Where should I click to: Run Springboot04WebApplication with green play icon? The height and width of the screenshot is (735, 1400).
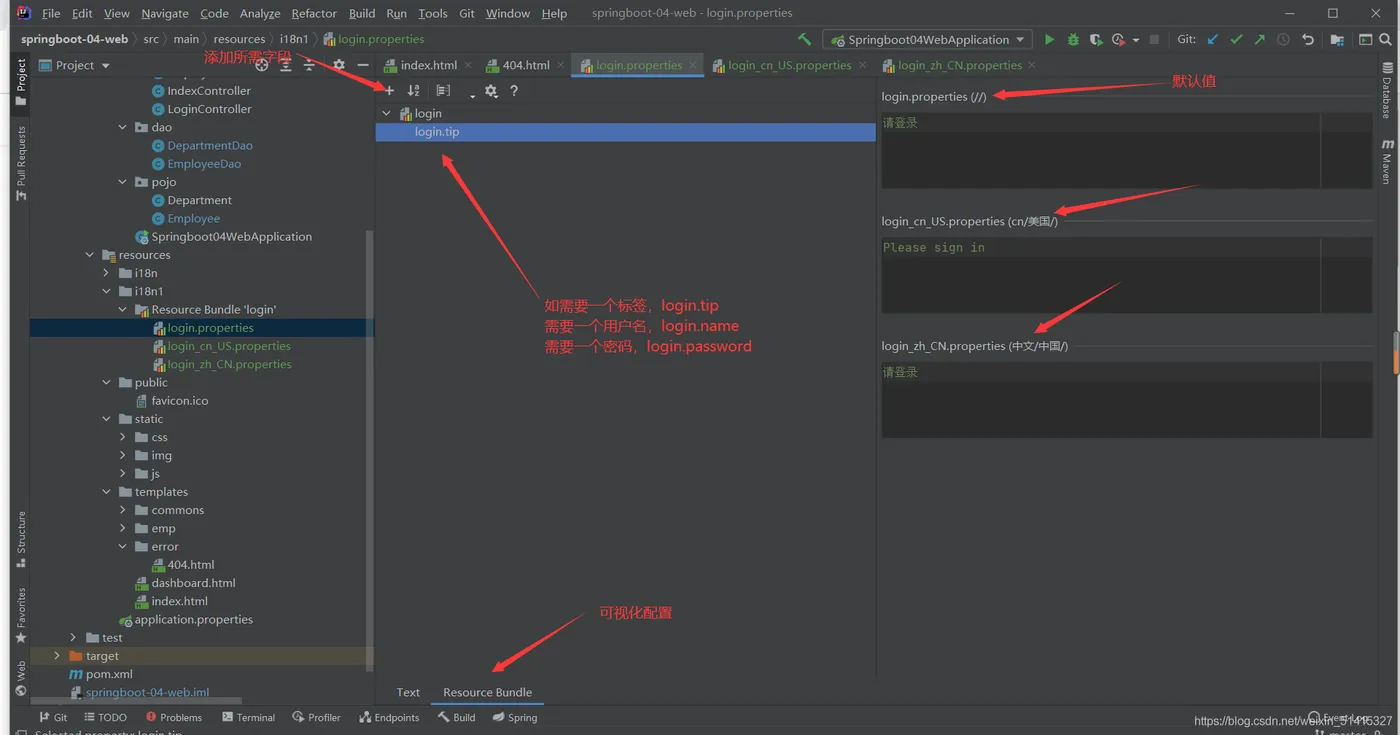pyautogui.click(x=1049, y=40)
